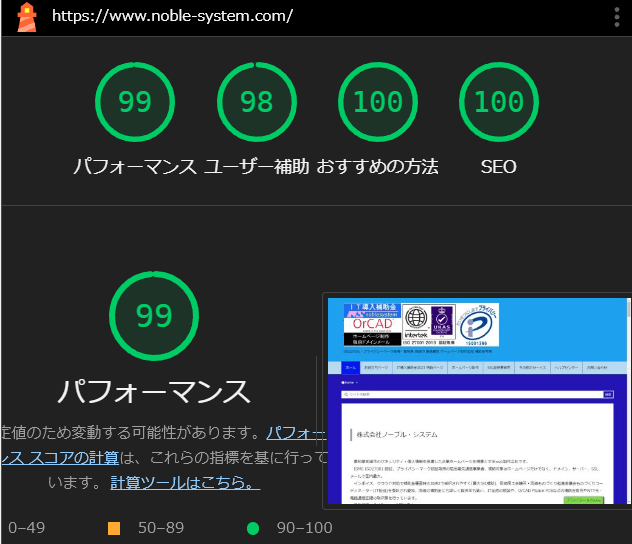Viewport: 632px width, 544px height.
Task: Click the page URL noble-system.com
Action: (x=172, y=16)
